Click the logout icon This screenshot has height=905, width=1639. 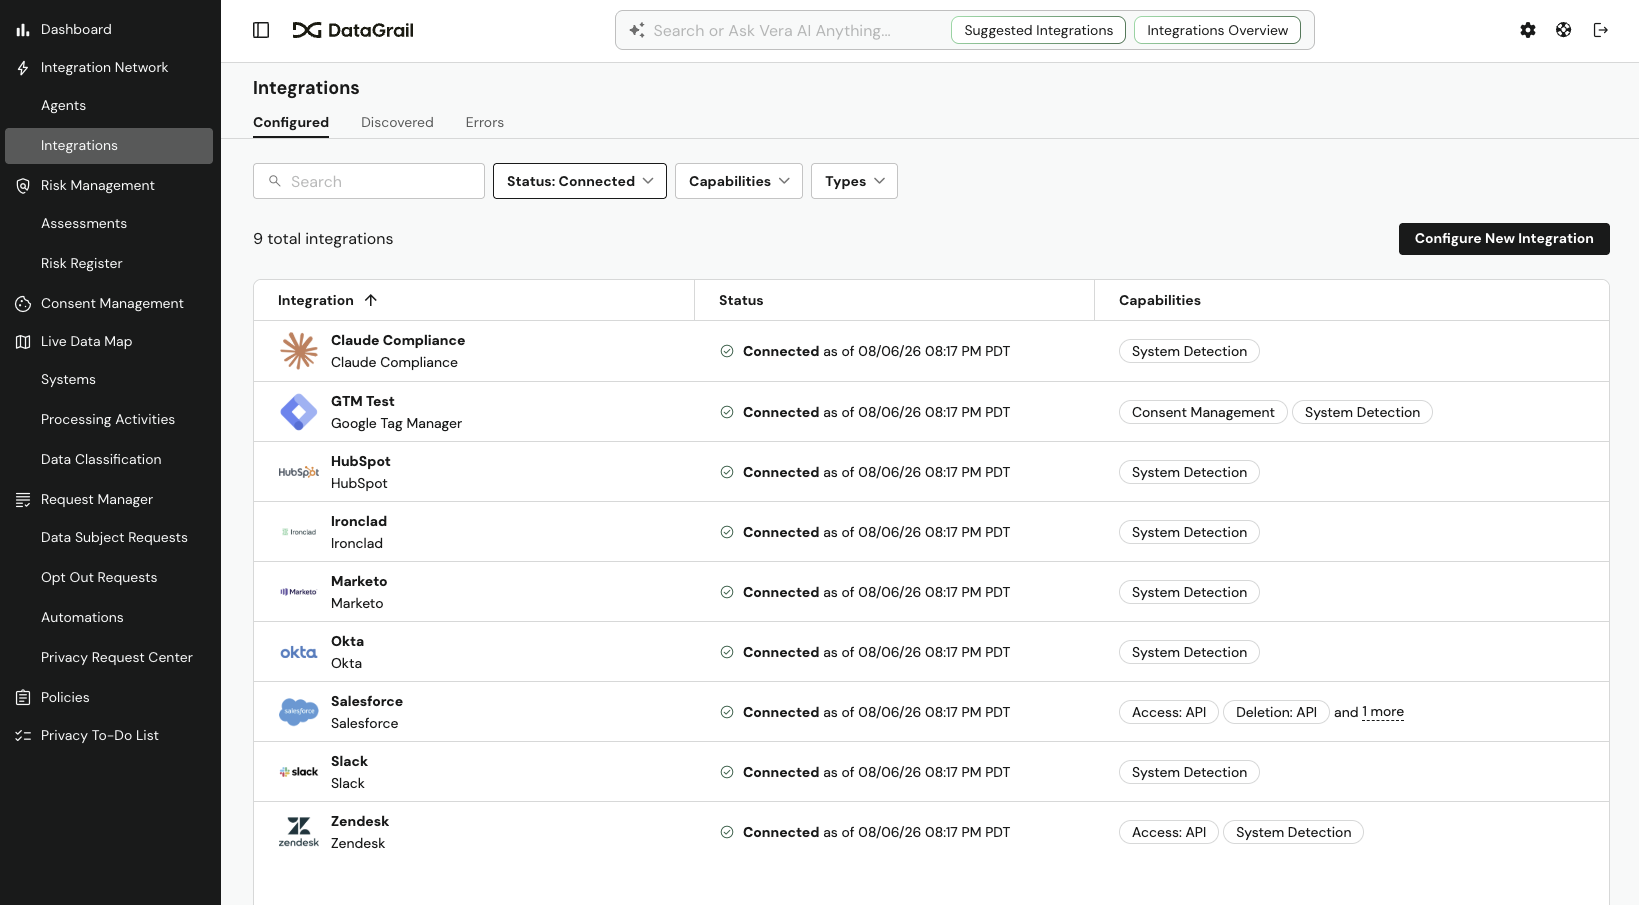point(1601,30)
